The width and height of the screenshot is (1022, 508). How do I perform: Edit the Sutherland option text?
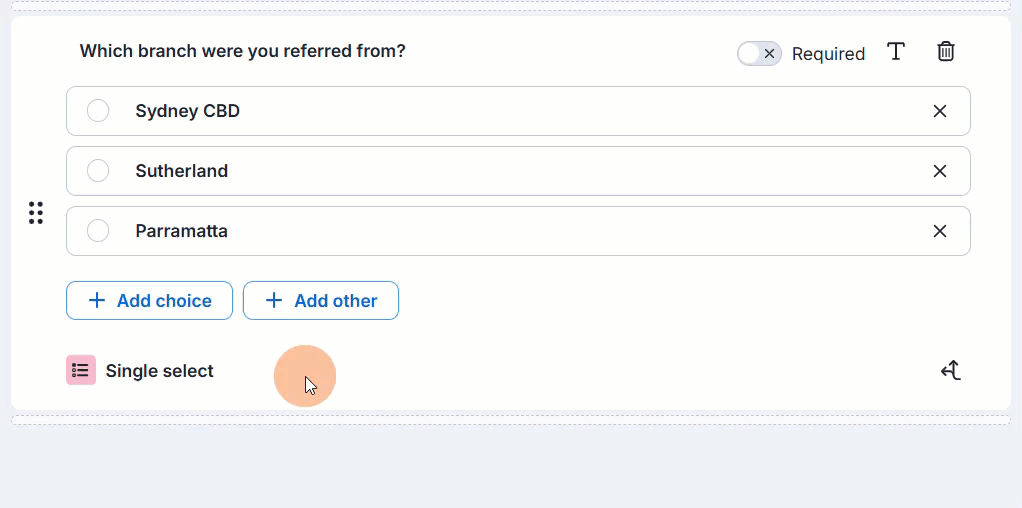click(182, 171)
